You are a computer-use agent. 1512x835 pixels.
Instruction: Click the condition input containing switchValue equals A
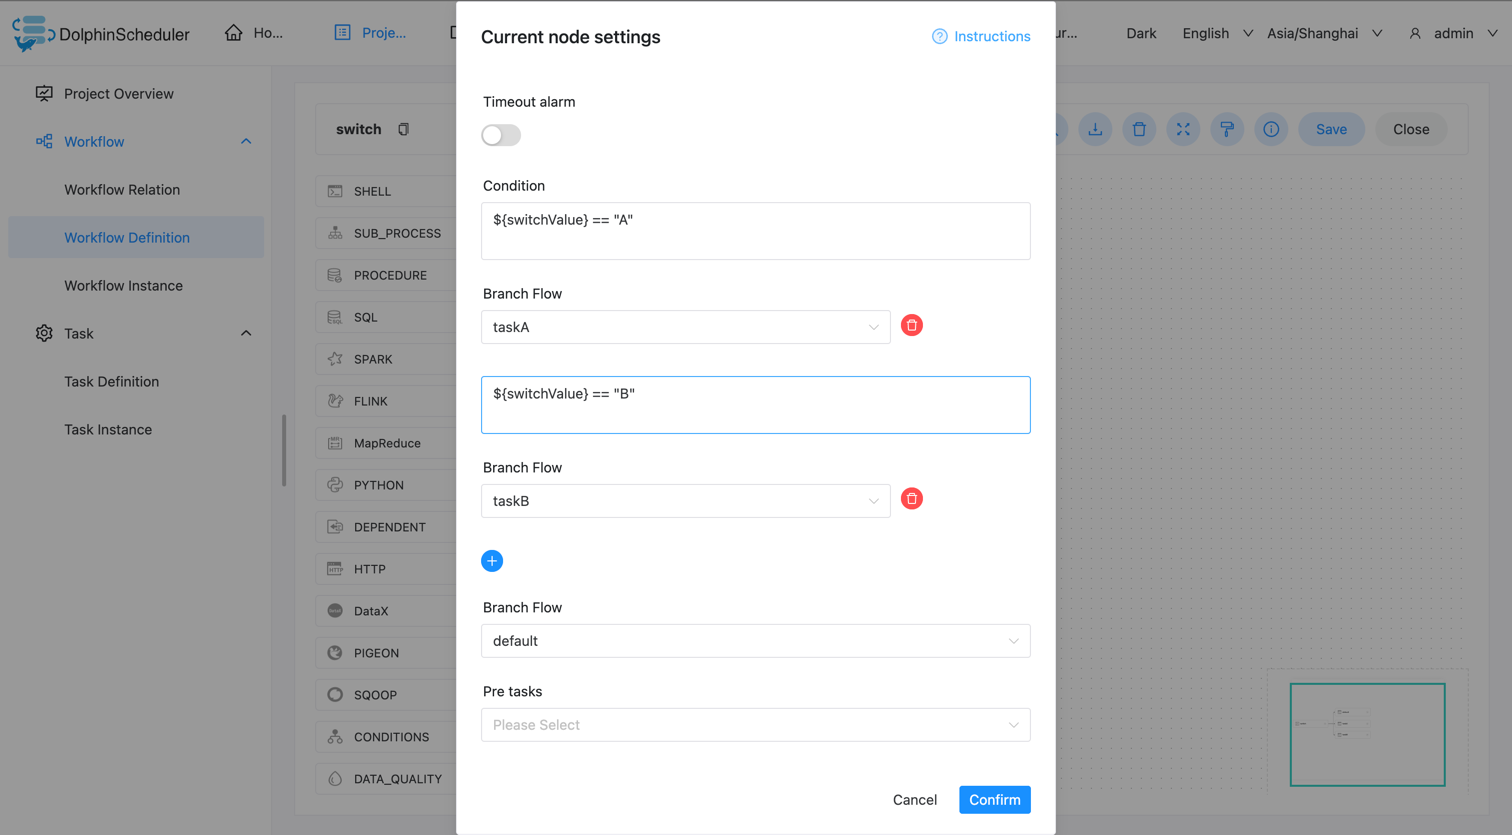click(755, 229)
